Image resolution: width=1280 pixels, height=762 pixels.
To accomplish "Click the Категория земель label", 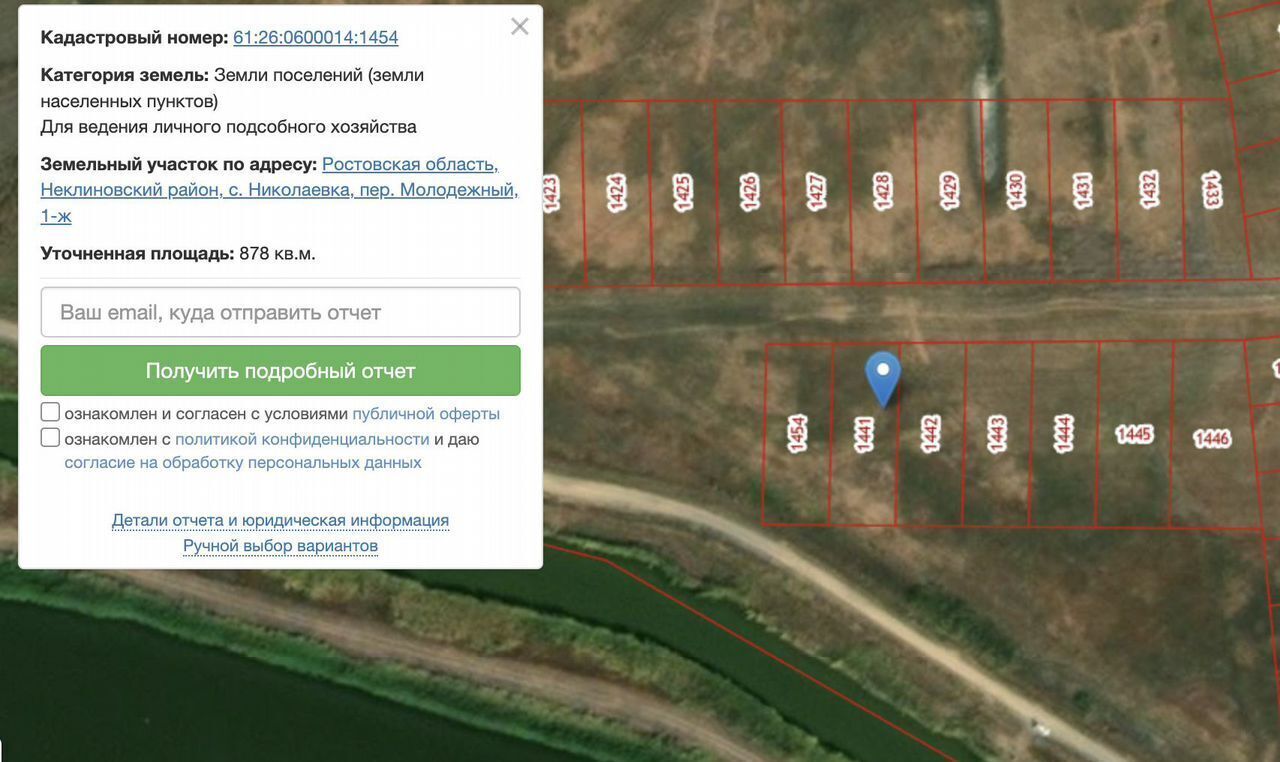I will [125, 76].
